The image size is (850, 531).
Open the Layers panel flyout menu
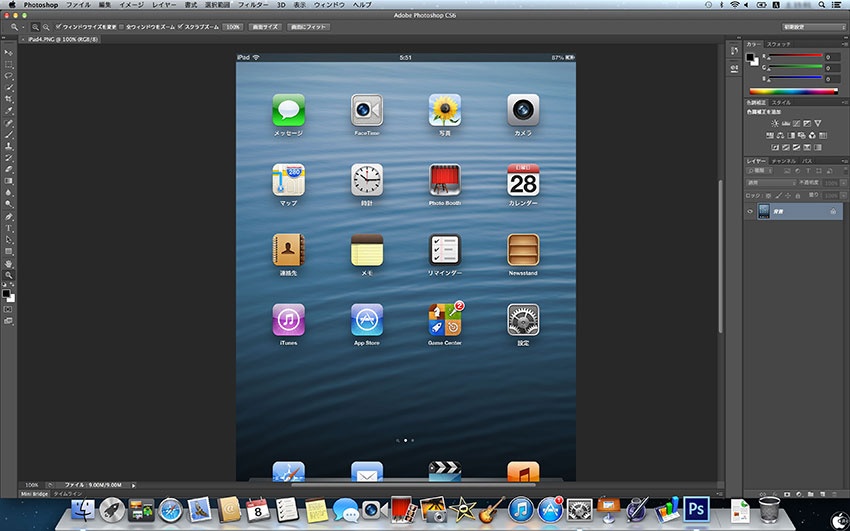click(845, 161)
